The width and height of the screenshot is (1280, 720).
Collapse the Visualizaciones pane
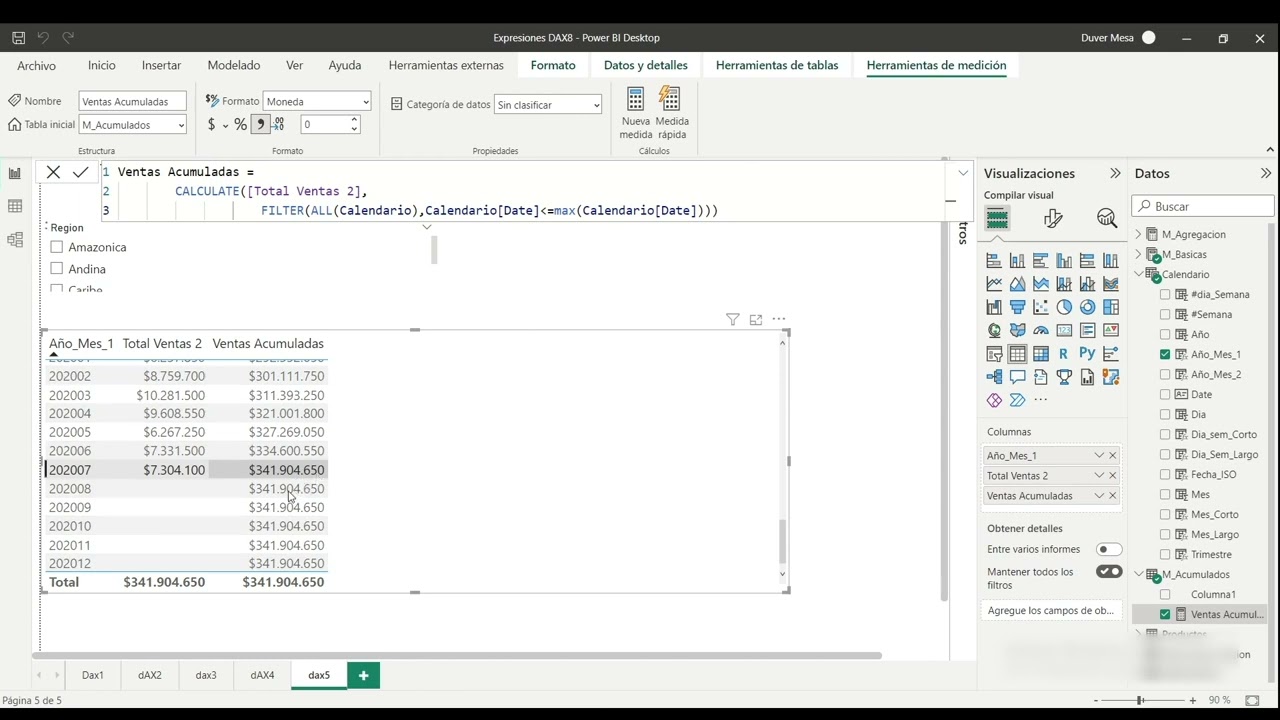tap(1115, 173)
